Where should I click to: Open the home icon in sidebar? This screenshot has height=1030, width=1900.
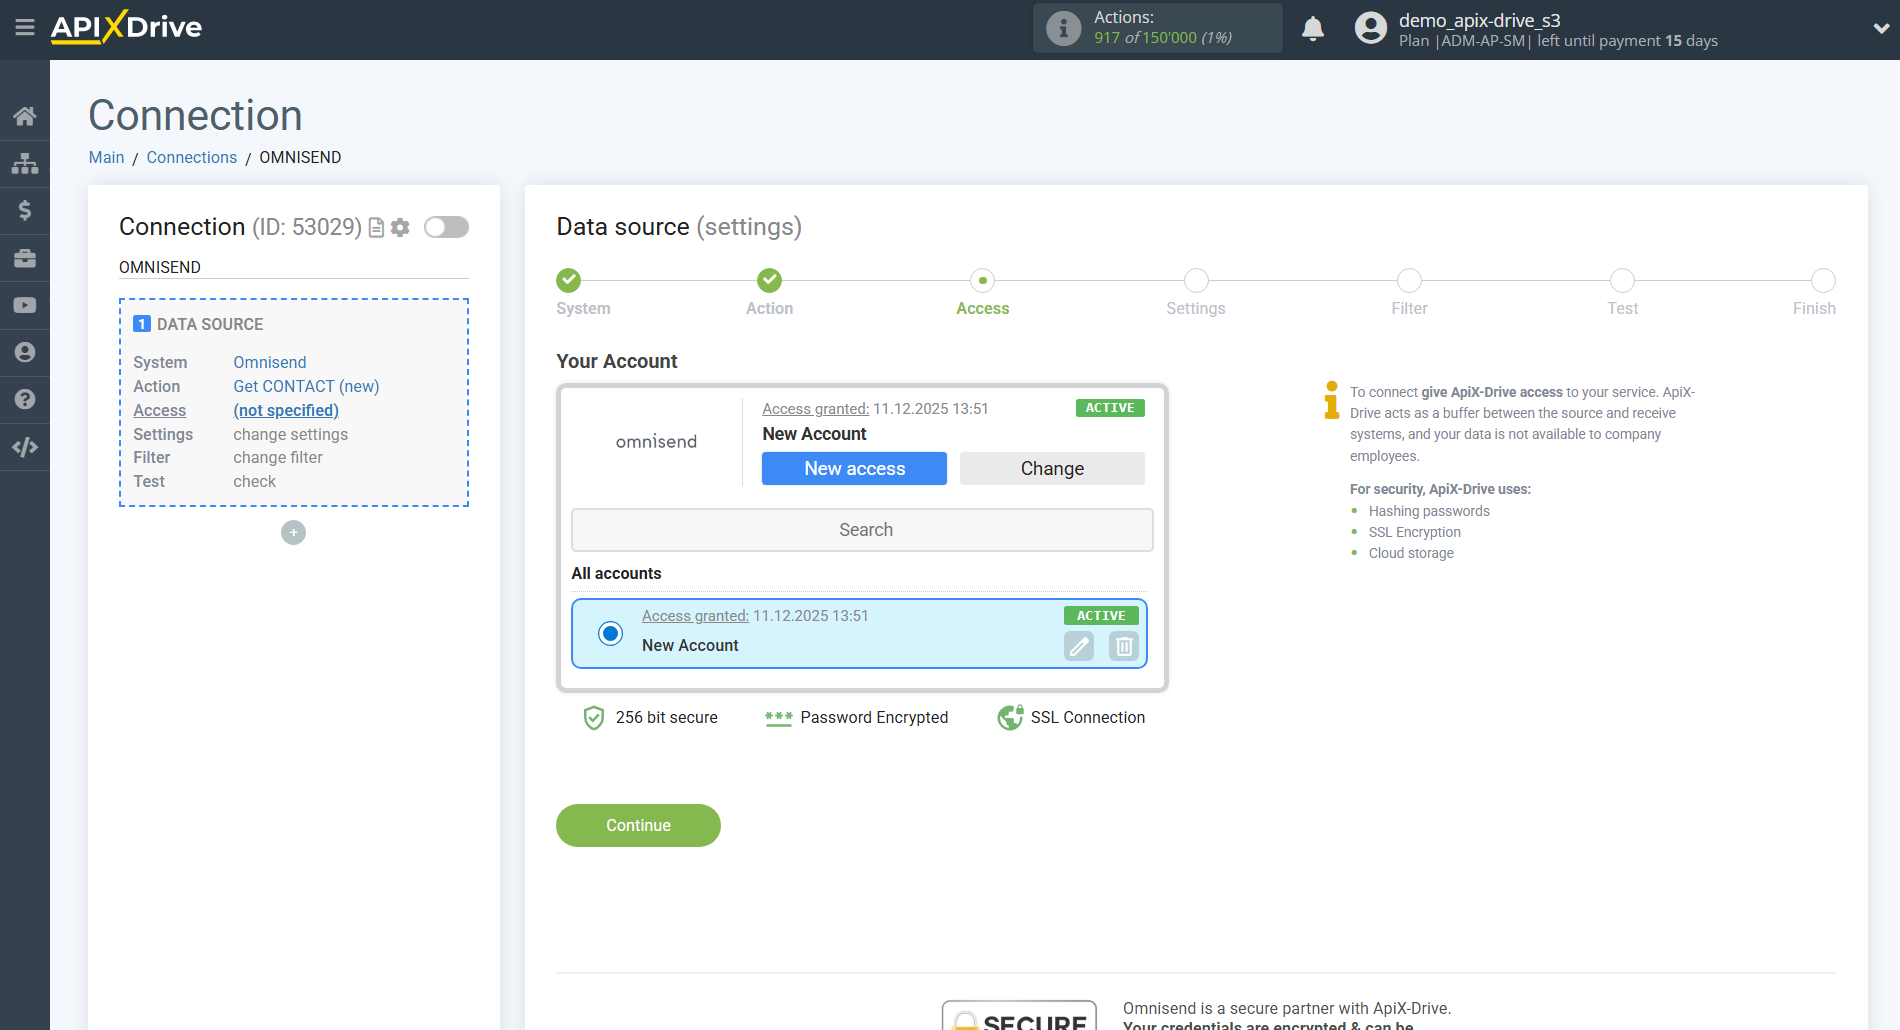[25, 115]
